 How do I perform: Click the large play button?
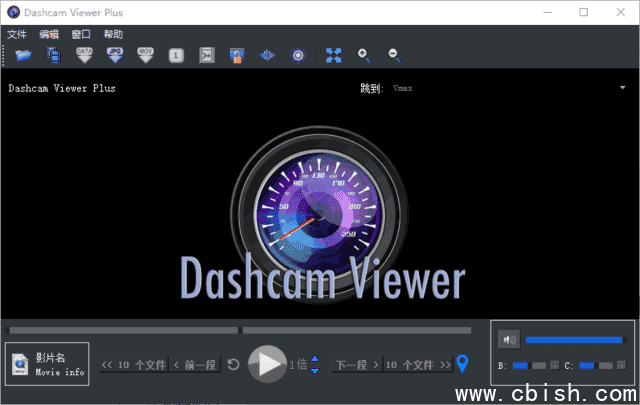[x=268, y=364]
